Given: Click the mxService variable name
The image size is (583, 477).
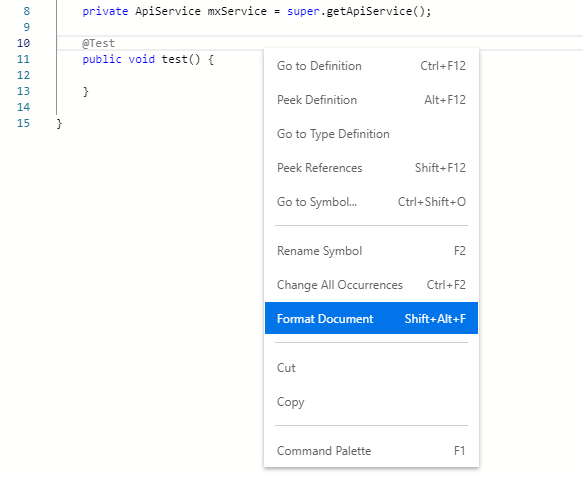Looking at the screenshot, I should [237, 11].
